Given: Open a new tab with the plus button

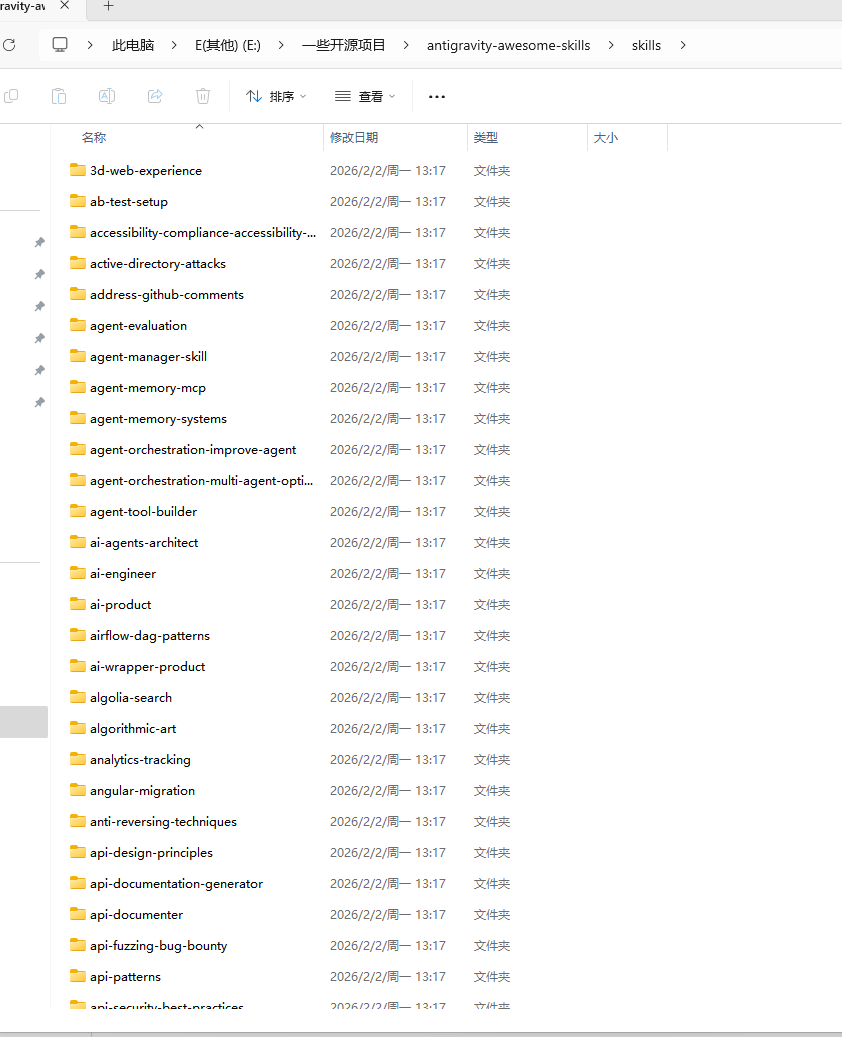Looking at the screenshot, I should (109, 6).
